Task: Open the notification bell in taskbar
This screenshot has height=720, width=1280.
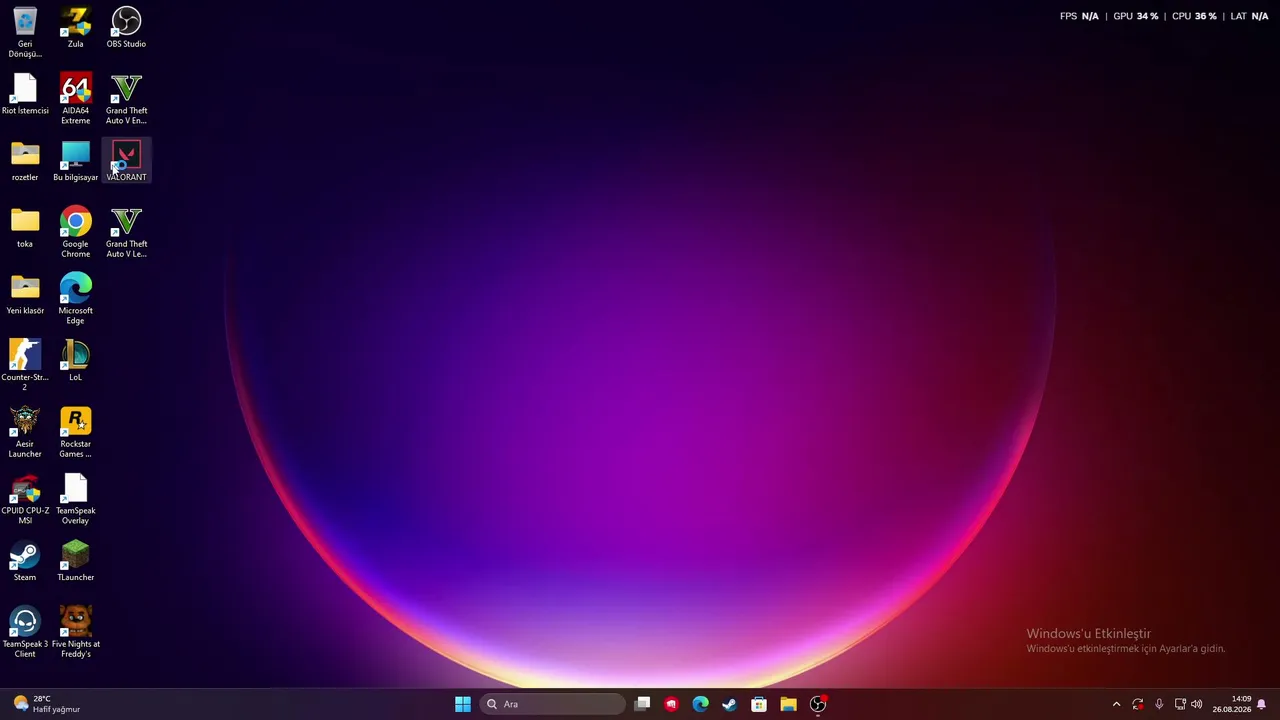Action: coord(1262,704)
